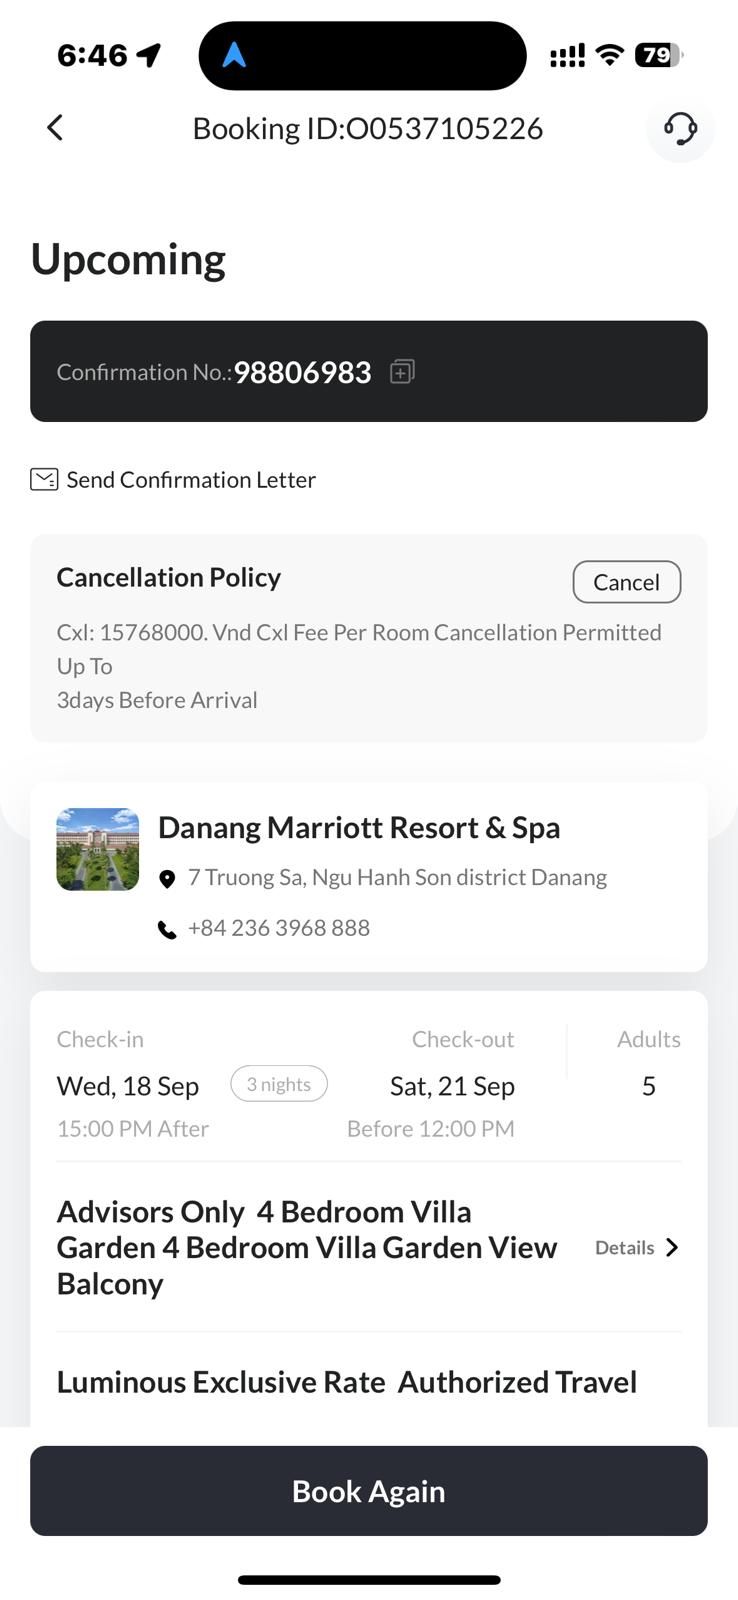Viewport: 738px width, 1600px height.
Task: Tap the envelope icon for confirmation letter
Action: pyautogui.click(x=44, y=480)
